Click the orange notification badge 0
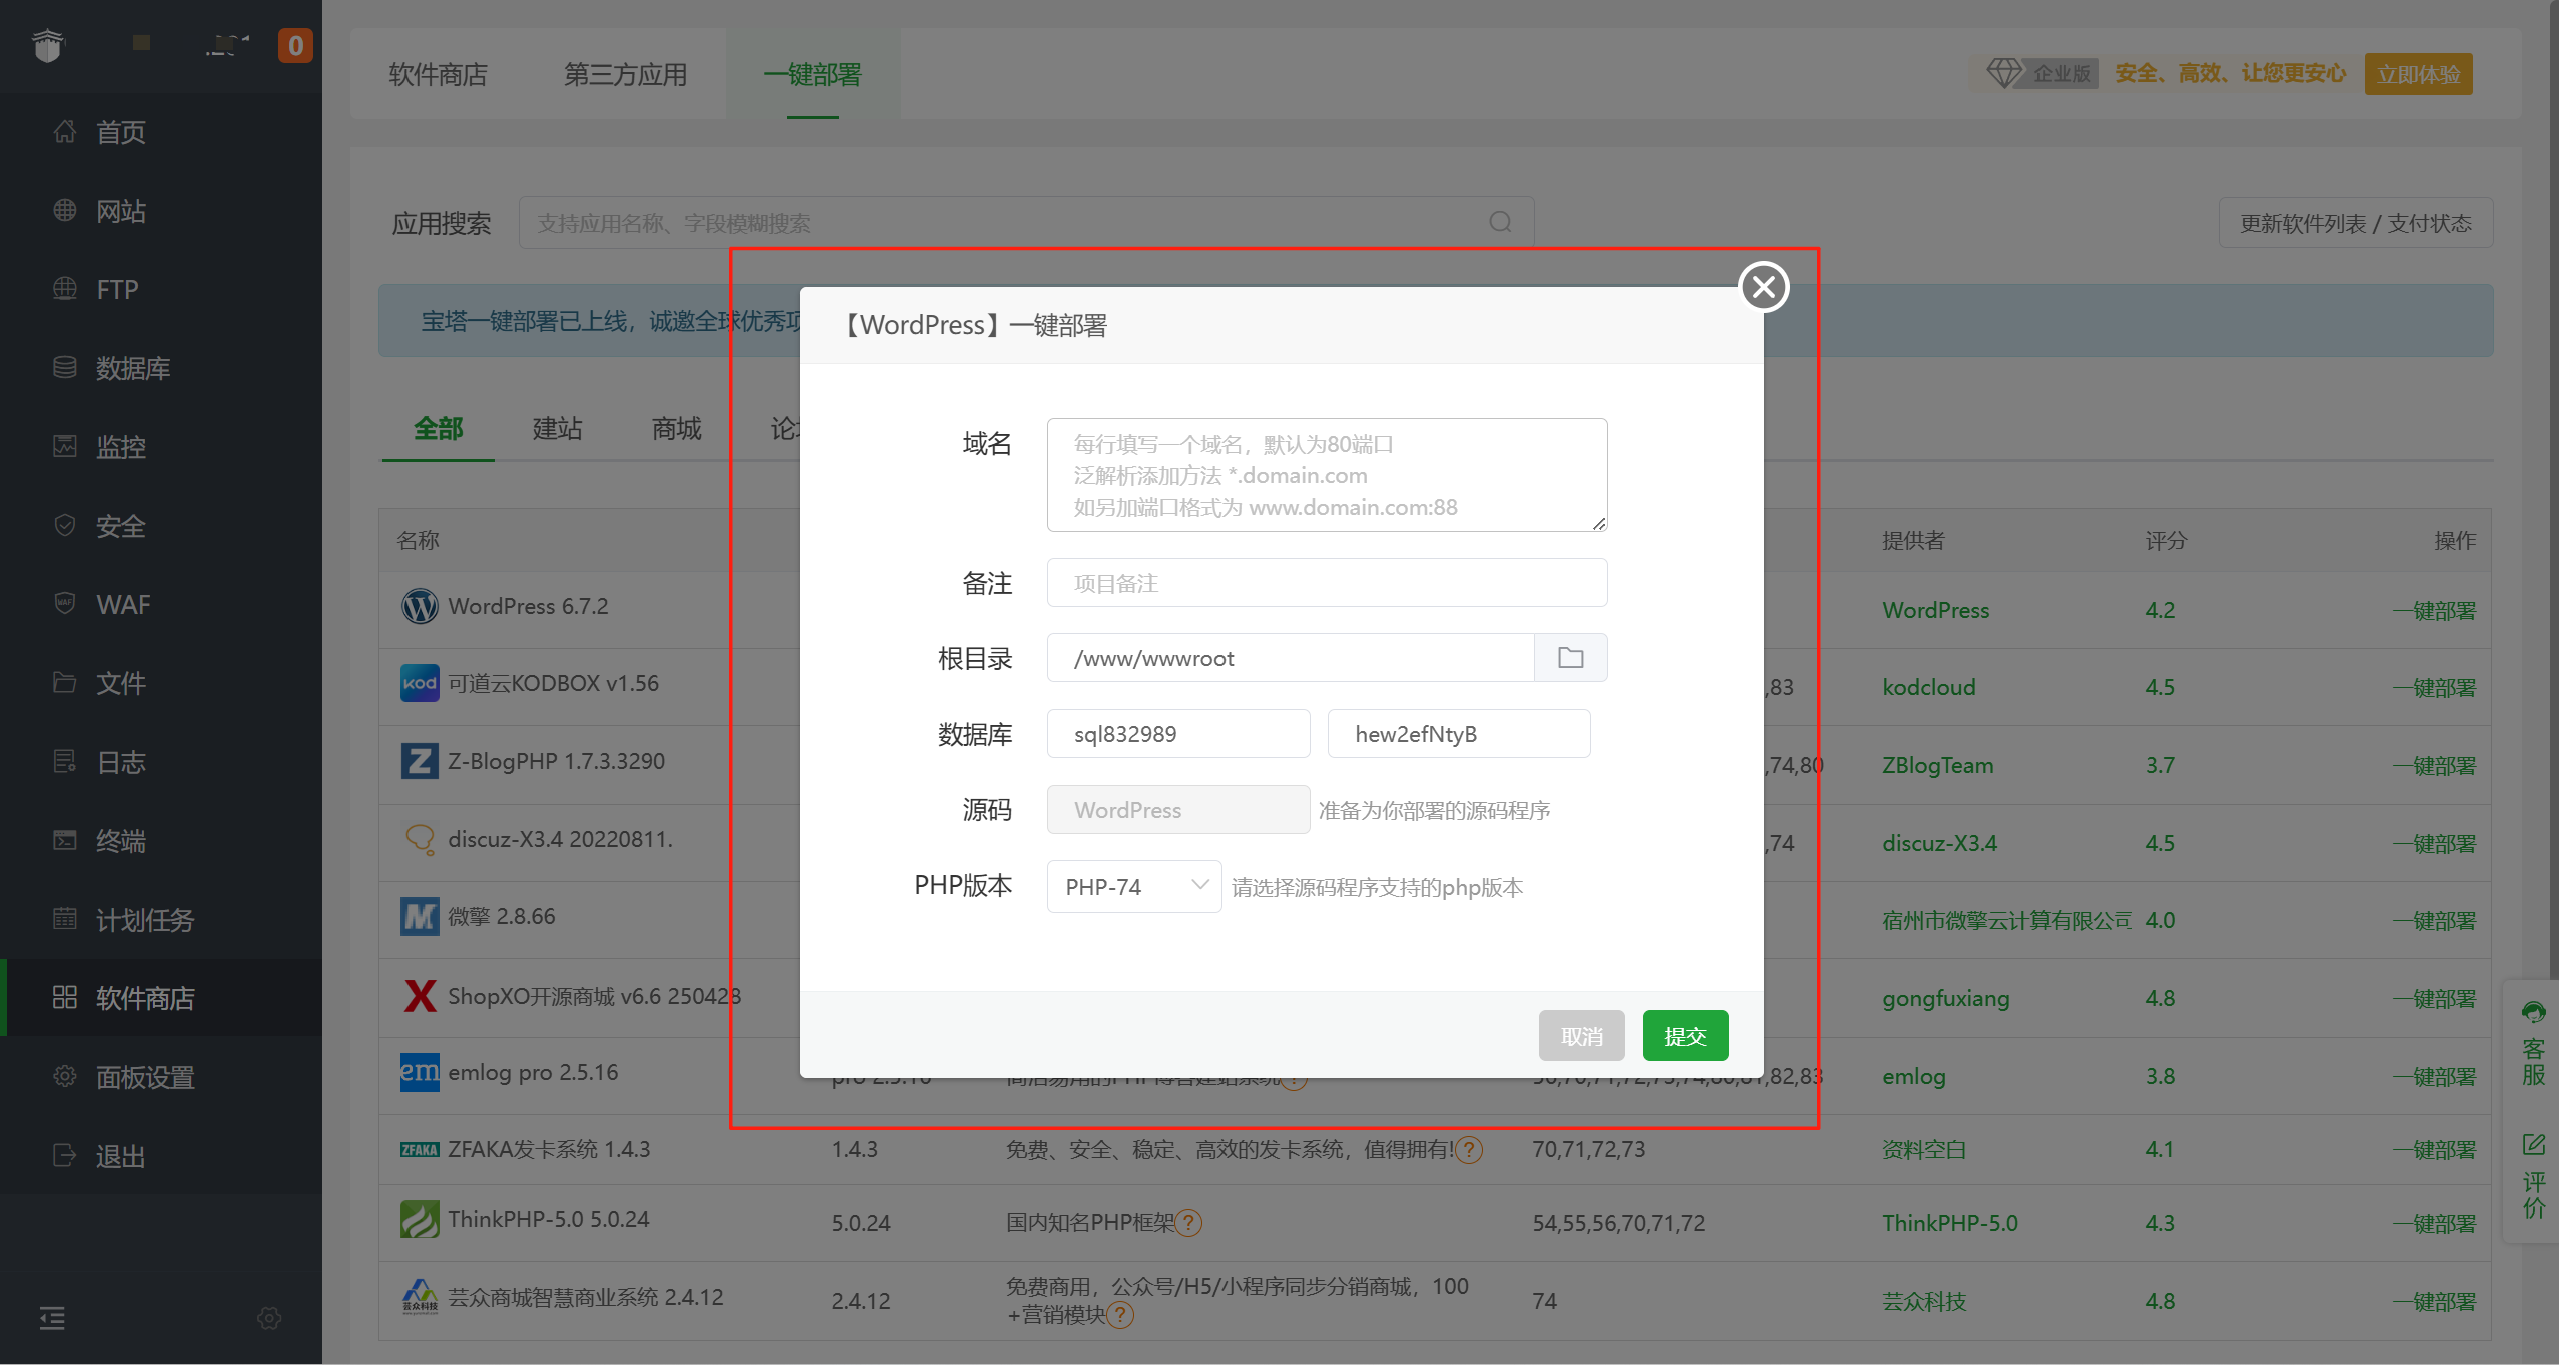The width and height of the screenshot is (2559, 1365). [x=295, y=46]
